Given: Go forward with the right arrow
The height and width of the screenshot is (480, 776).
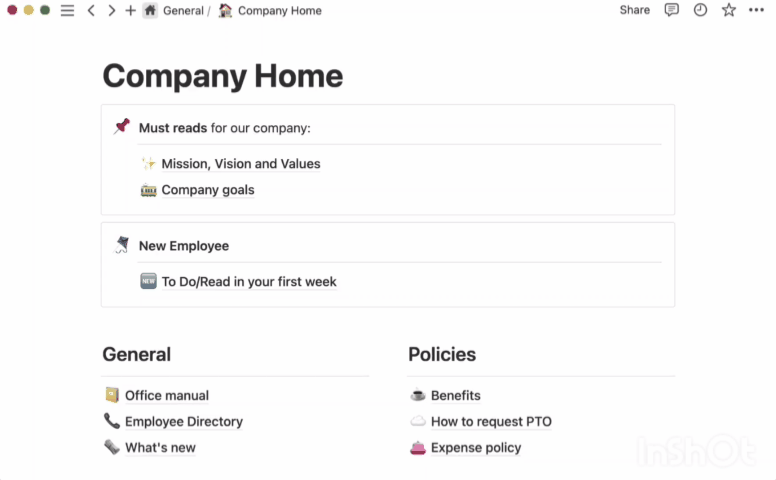Looking at the screenshot, I should [x=111, y=10].
